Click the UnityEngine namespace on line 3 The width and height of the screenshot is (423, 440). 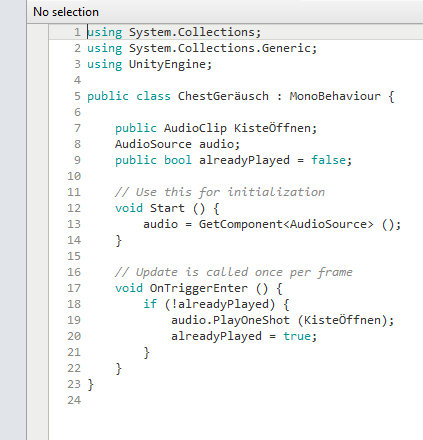point(167,64)
